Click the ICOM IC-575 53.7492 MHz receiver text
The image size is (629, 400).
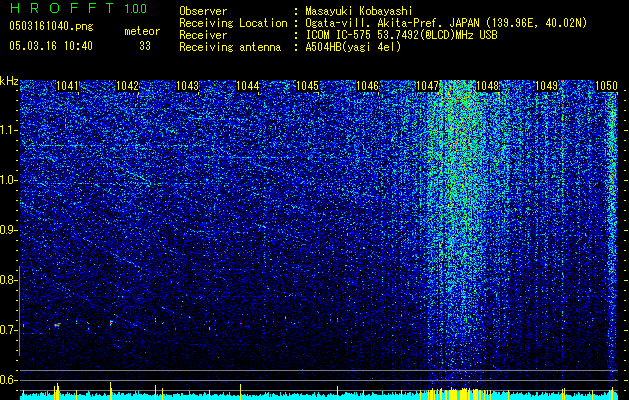402,35
